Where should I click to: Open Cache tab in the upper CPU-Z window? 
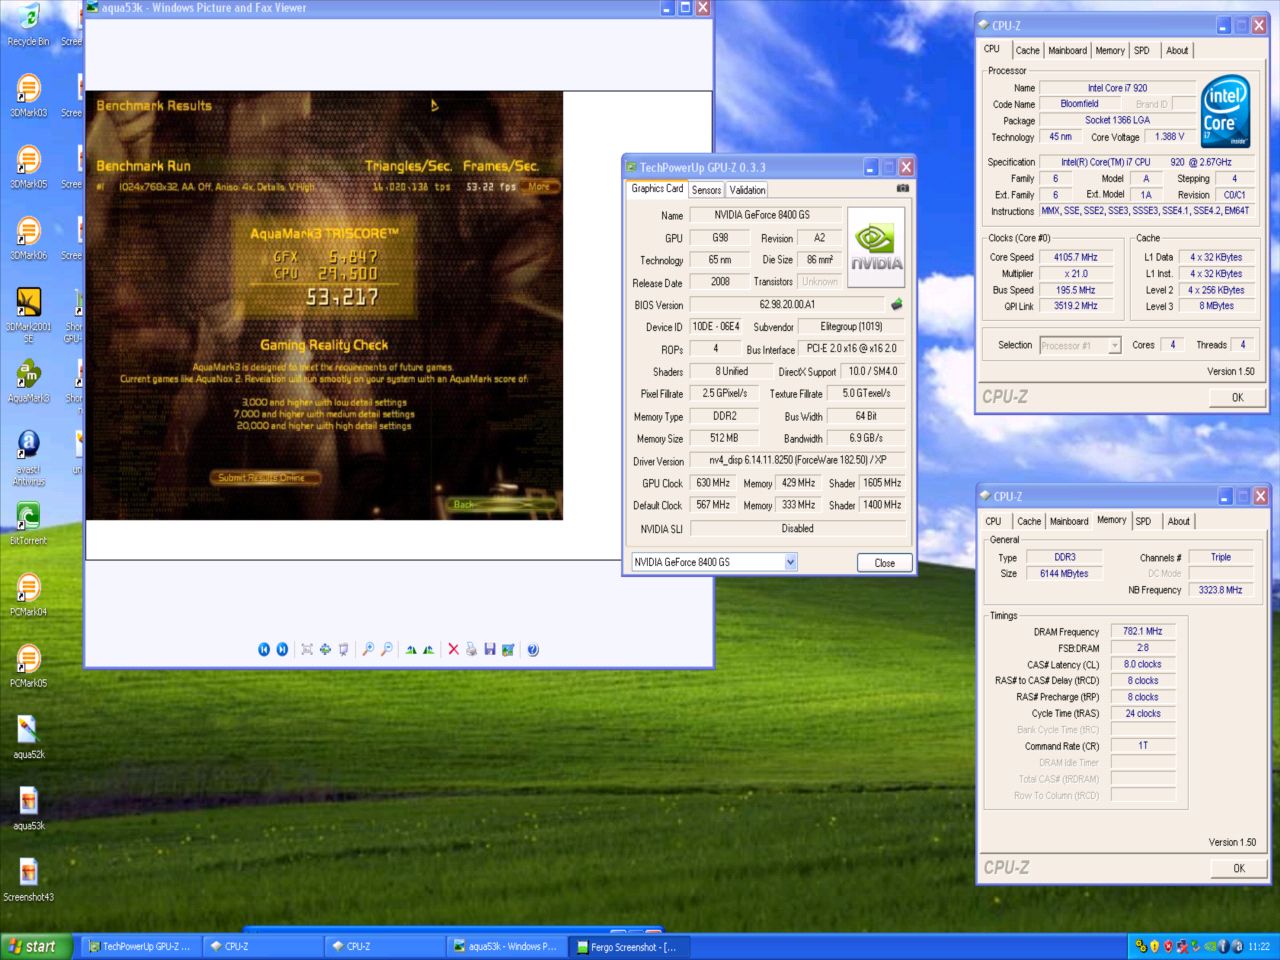tap(1028, 50)
